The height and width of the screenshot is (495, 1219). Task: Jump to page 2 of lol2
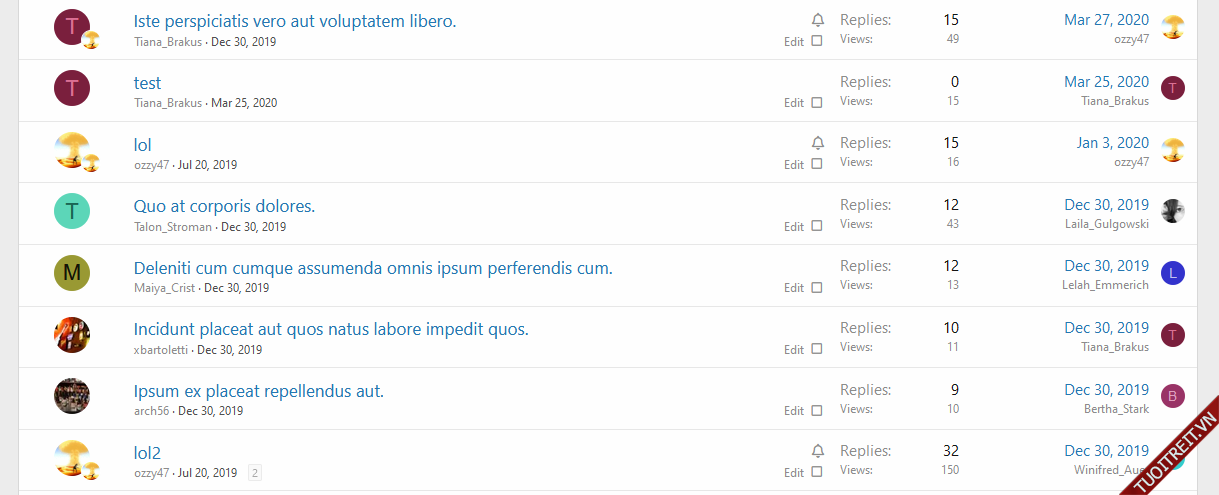[255, 473]
